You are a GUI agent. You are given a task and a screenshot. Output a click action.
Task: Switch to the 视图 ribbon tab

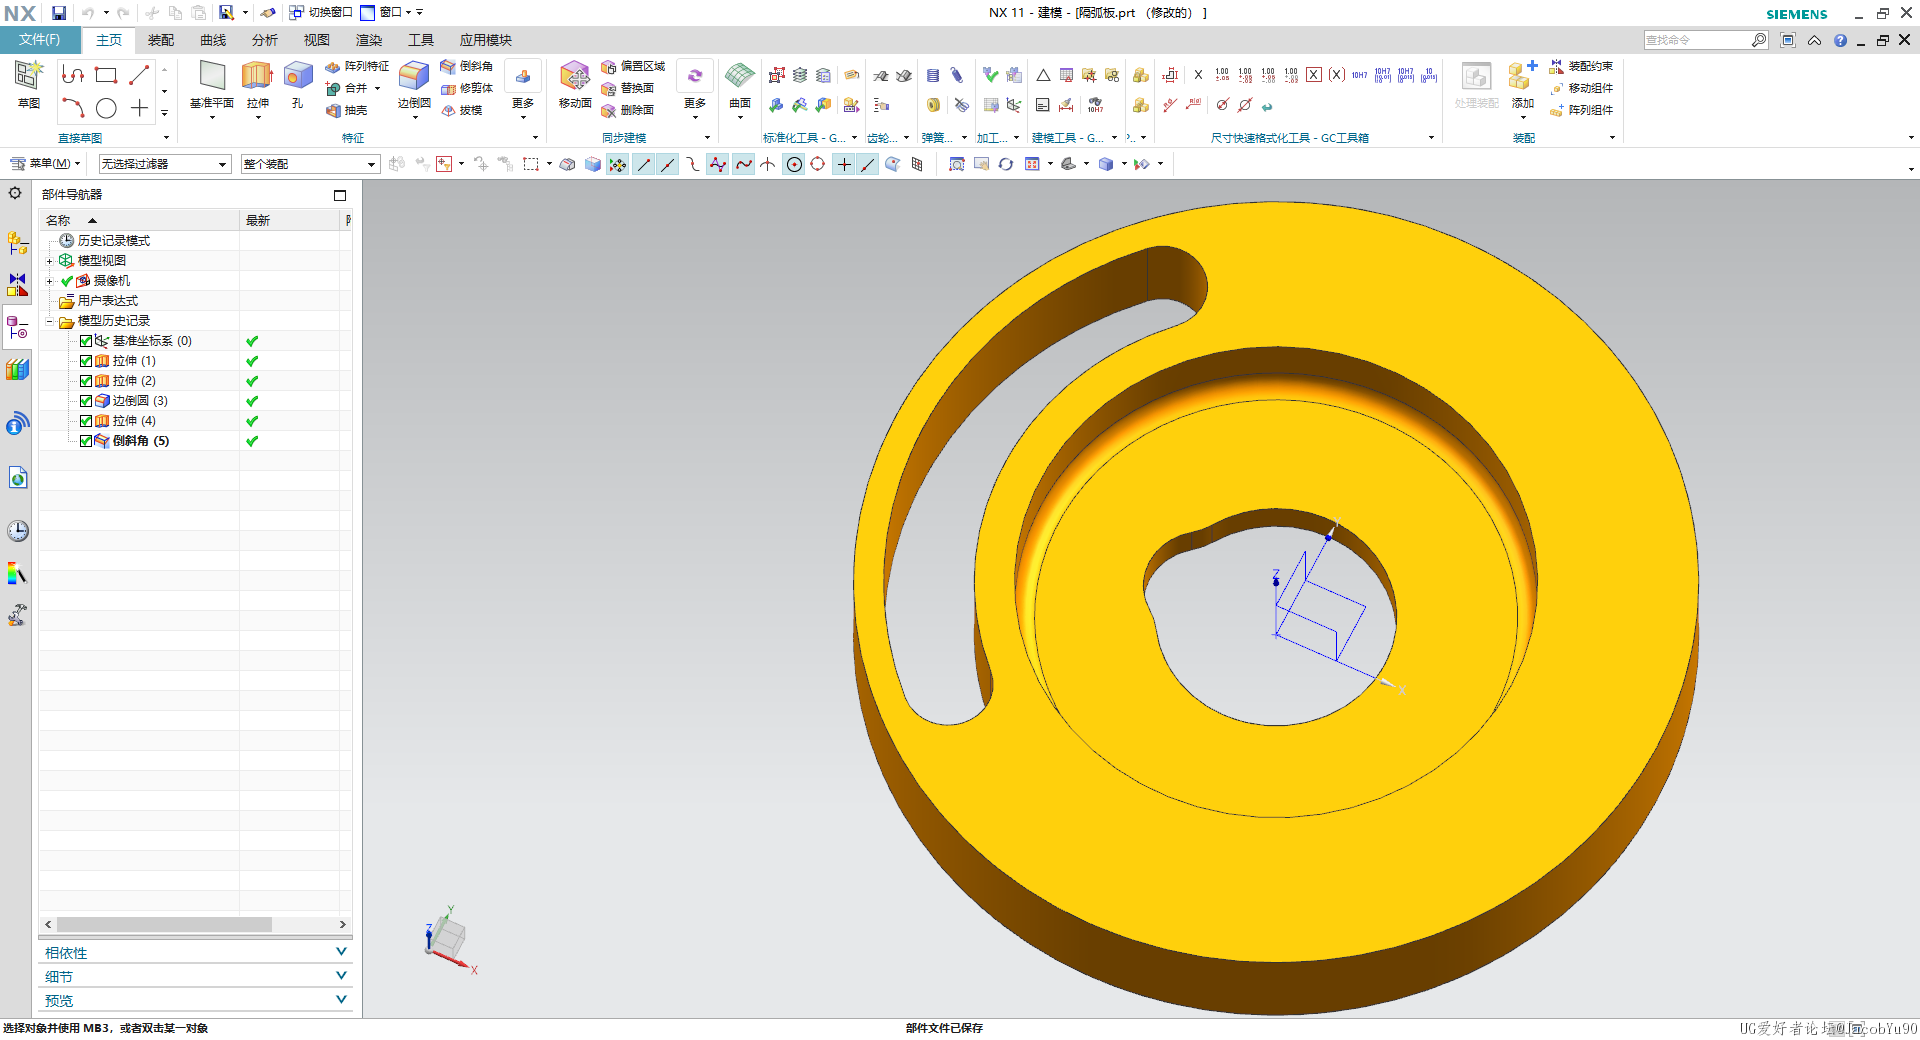point(317,40)
